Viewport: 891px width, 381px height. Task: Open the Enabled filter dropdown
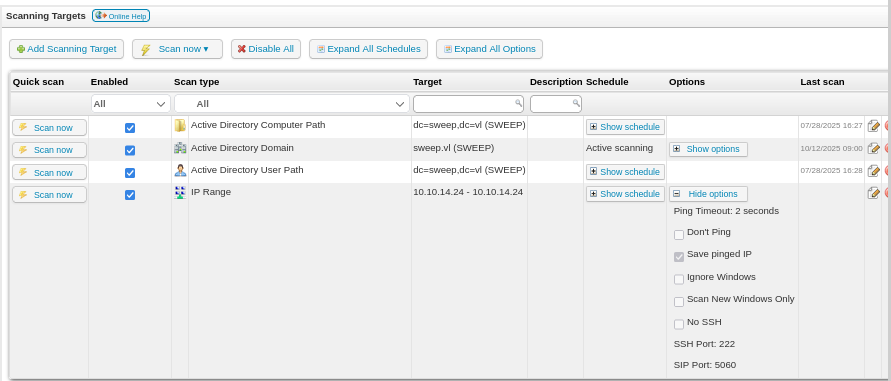click(131, 103)
